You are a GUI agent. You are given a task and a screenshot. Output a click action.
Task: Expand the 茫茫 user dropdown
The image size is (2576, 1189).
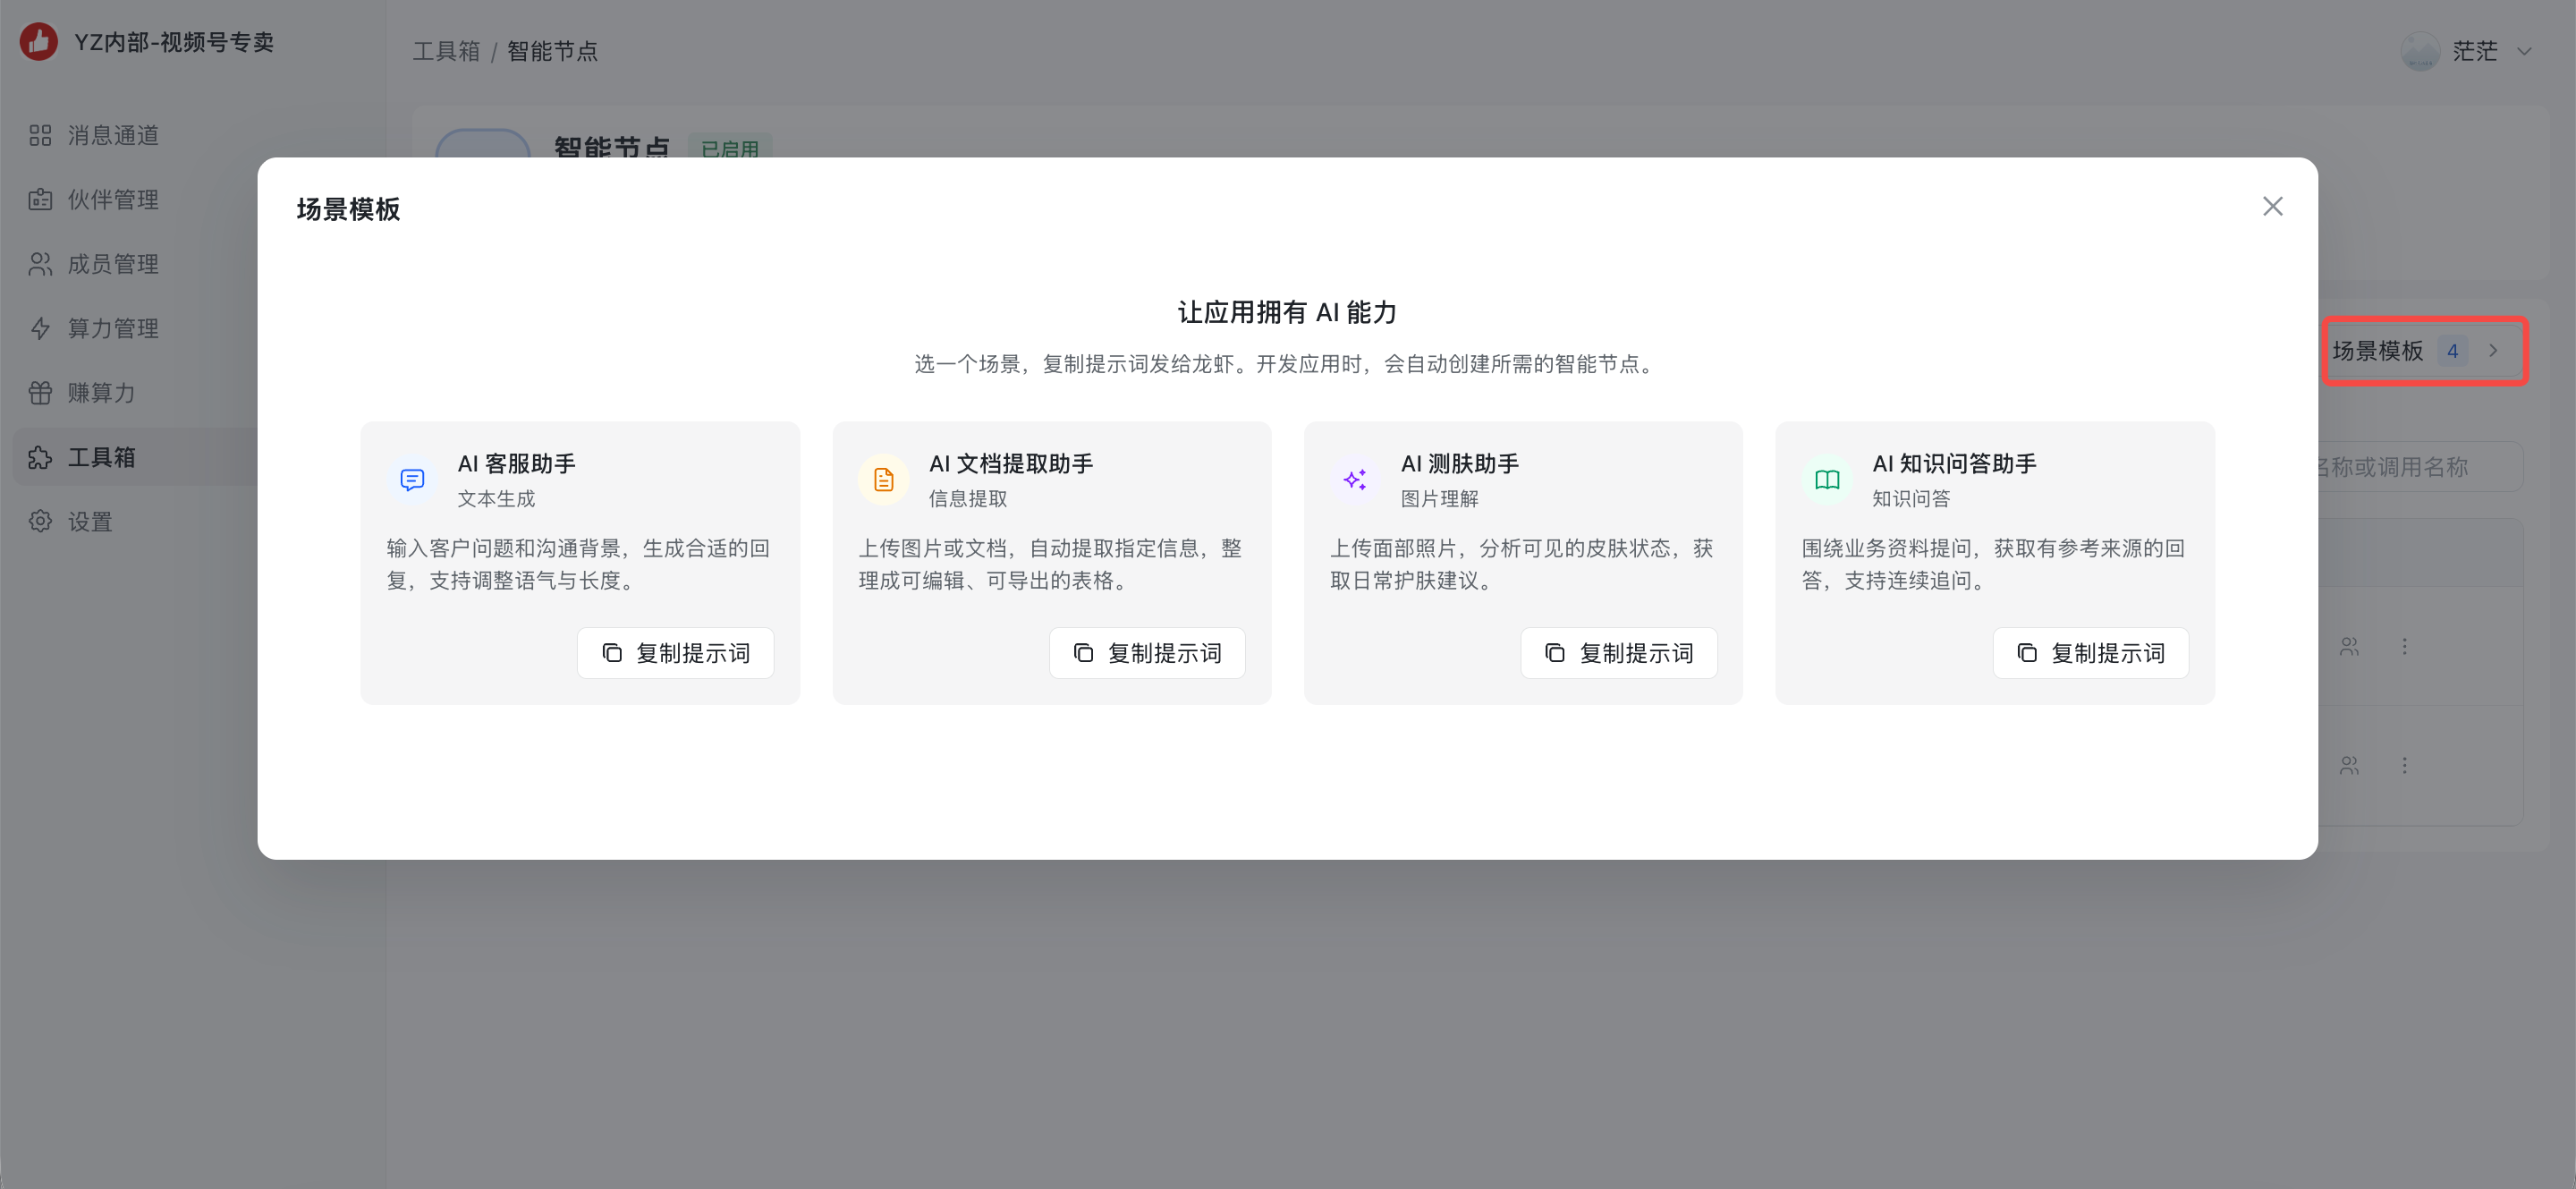pos(2524,51)
